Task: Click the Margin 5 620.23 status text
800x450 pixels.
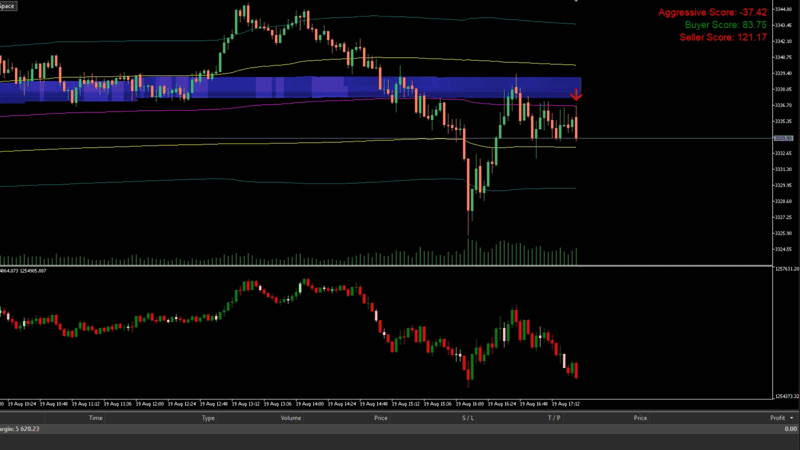Action: [x=19, y=429]
